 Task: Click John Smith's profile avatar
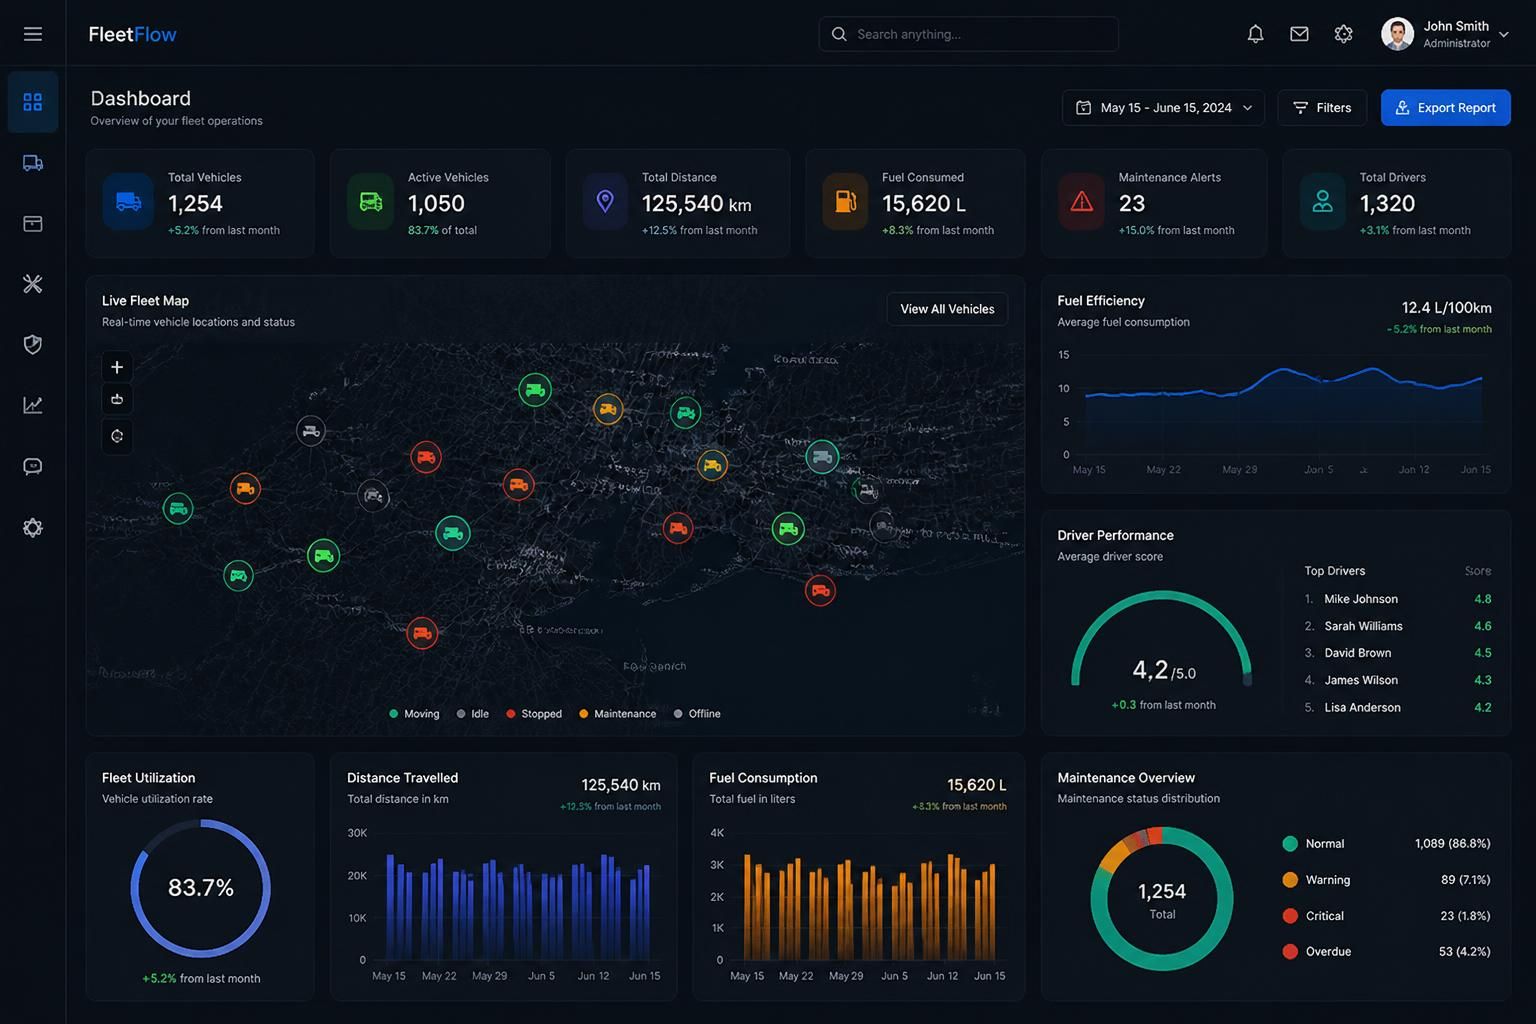pos(1397,34)
